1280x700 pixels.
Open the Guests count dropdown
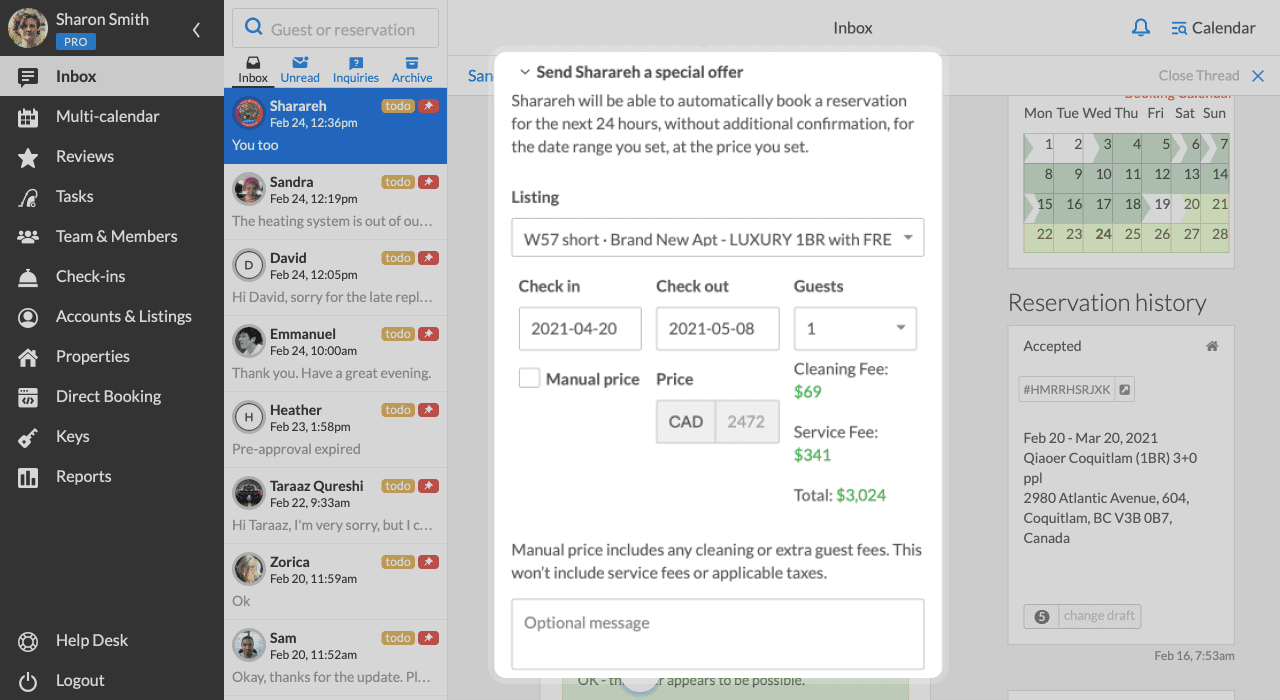click(855, 328)
